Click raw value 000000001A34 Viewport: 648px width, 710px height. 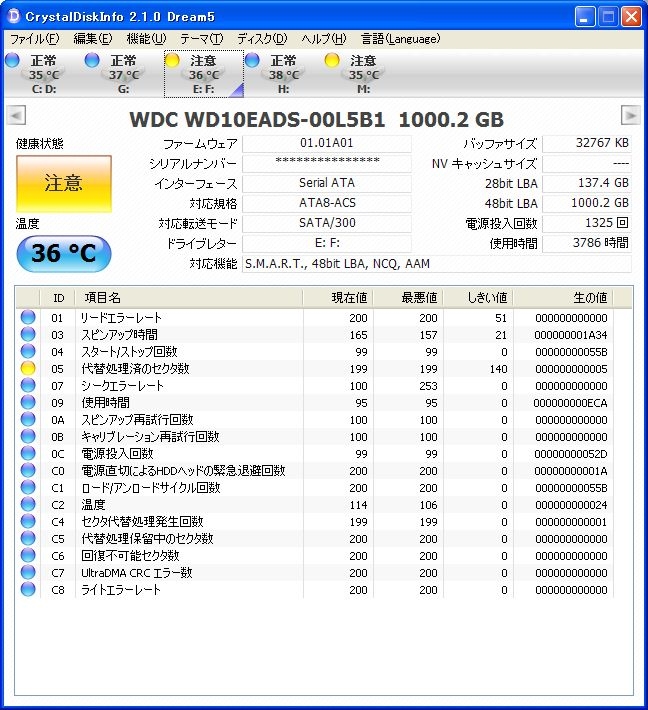coord(571,336)
